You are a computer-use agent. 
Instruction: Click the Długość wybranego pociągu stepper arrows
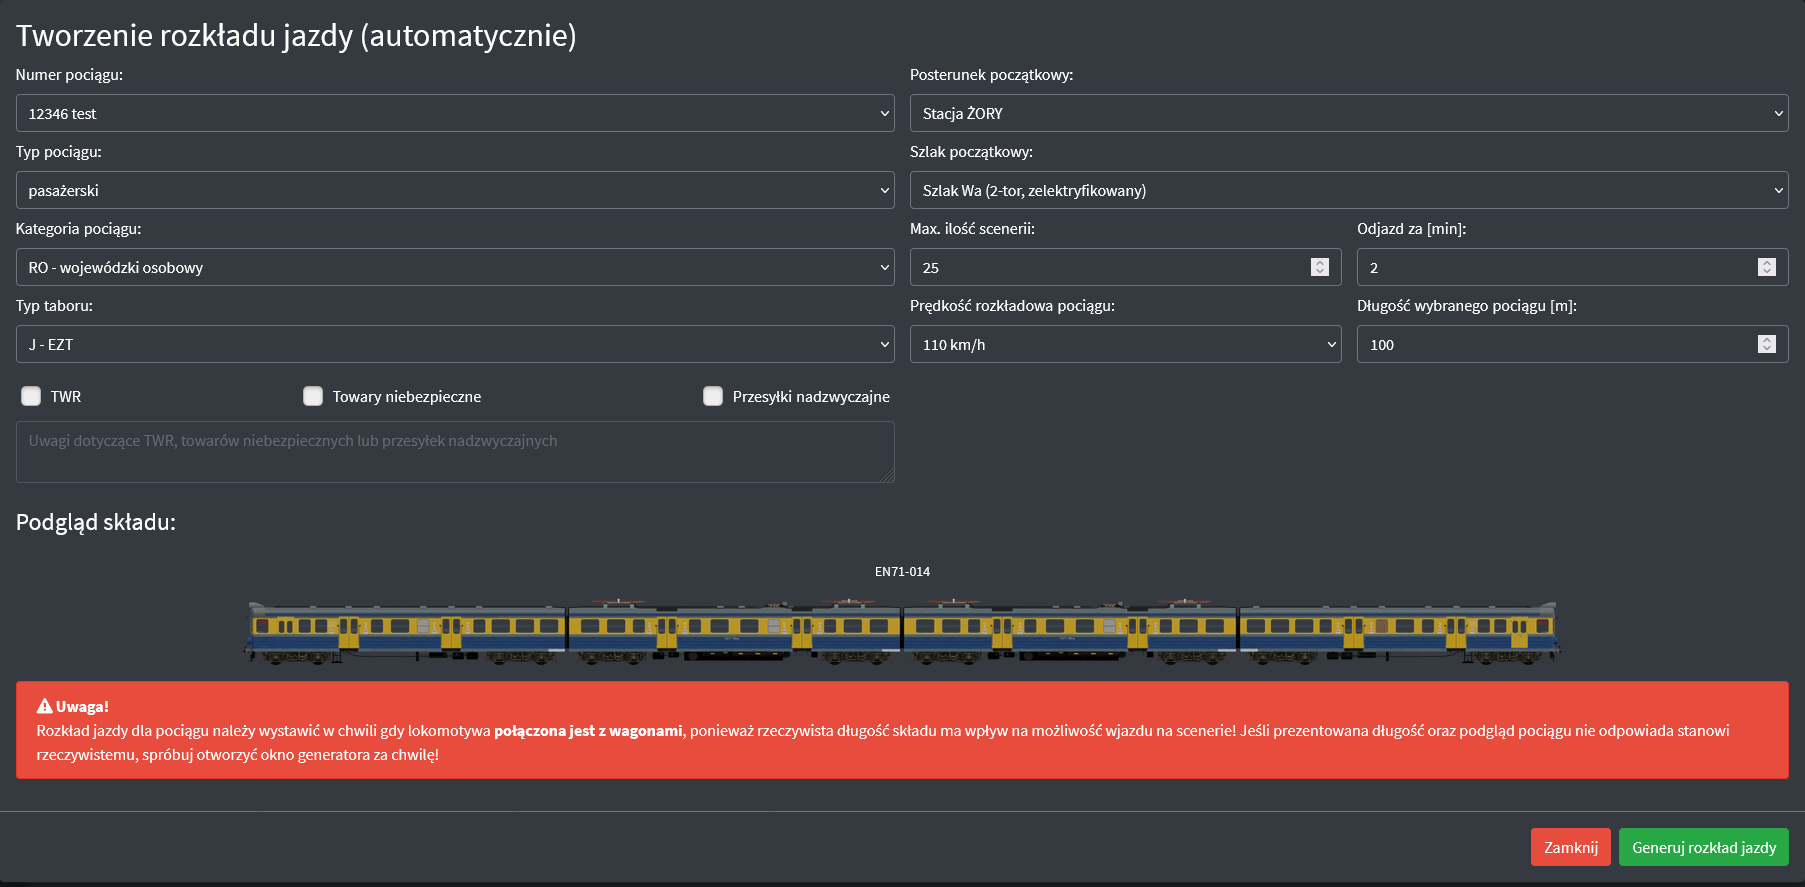(1766, 344)
